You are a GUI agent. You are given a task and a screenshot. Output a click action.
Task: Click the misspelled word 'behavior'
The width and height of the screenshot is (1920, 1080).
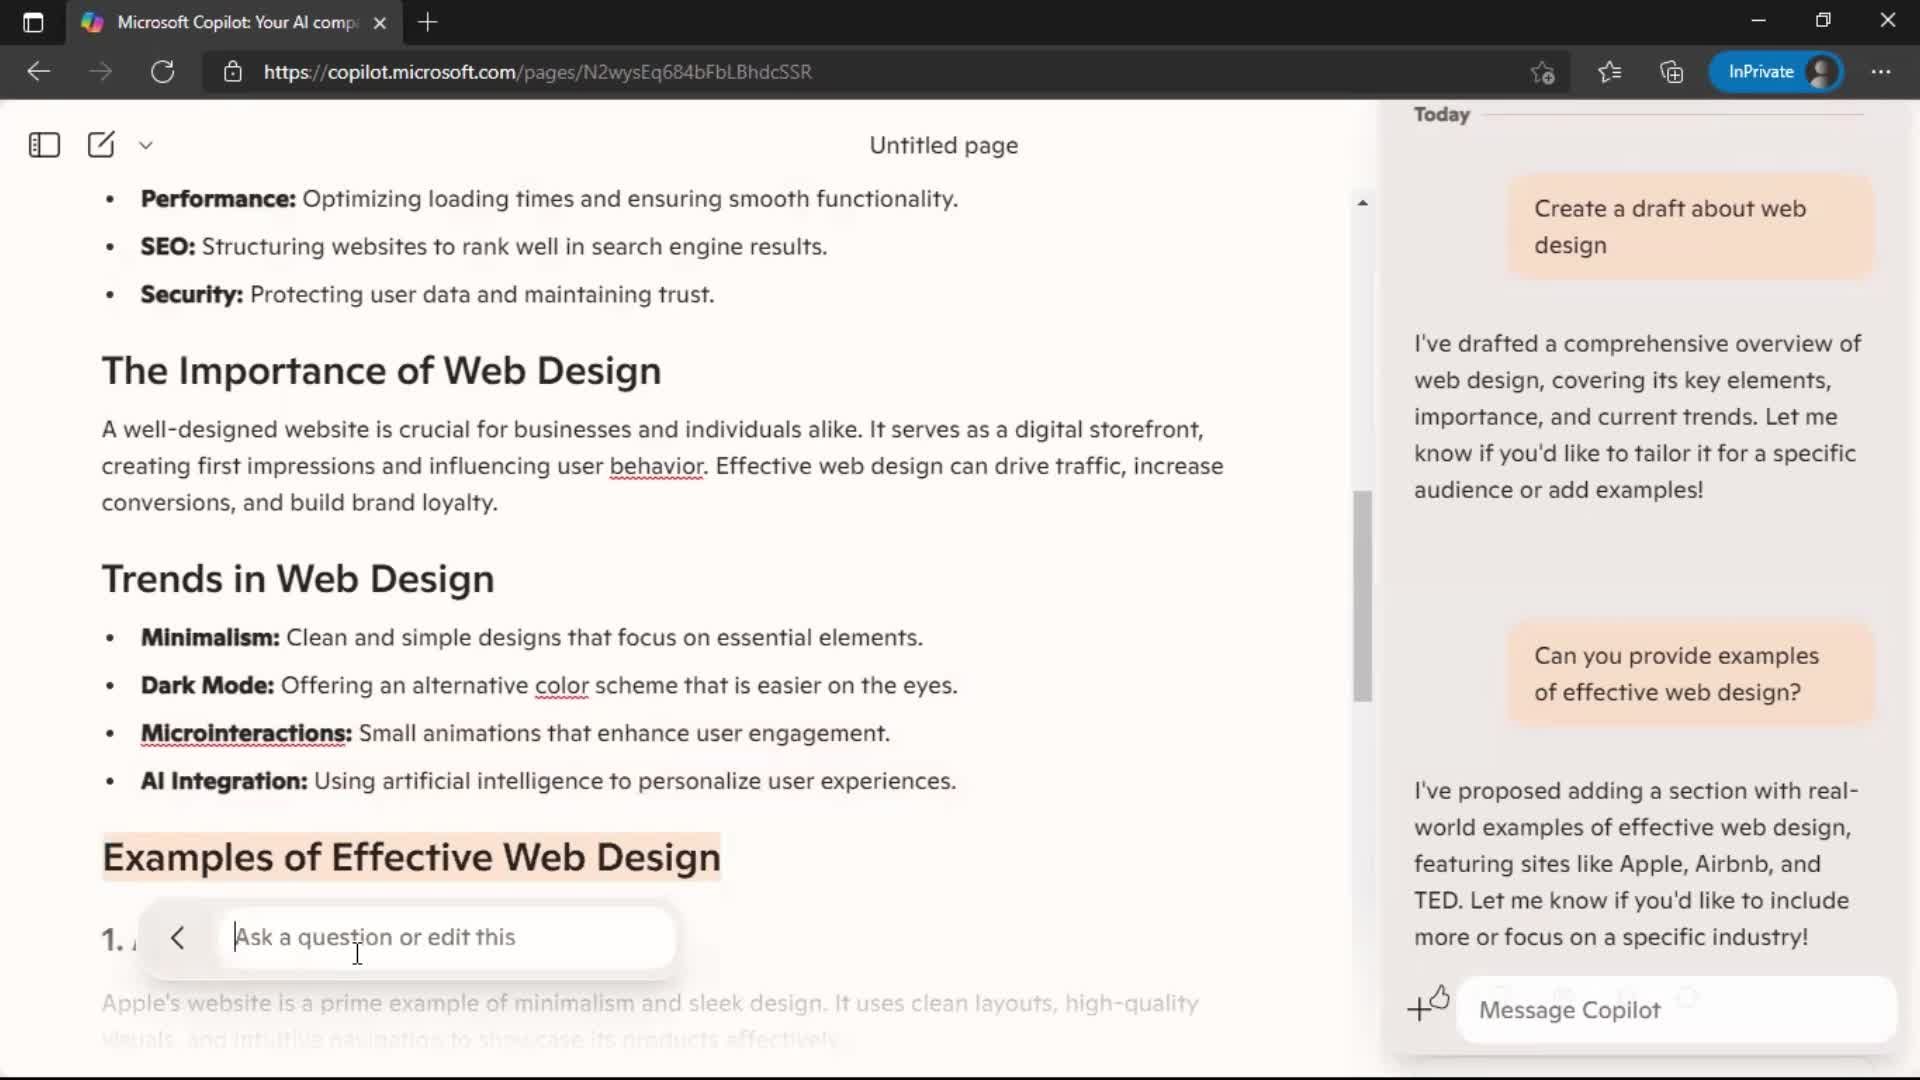pos(656,467)
